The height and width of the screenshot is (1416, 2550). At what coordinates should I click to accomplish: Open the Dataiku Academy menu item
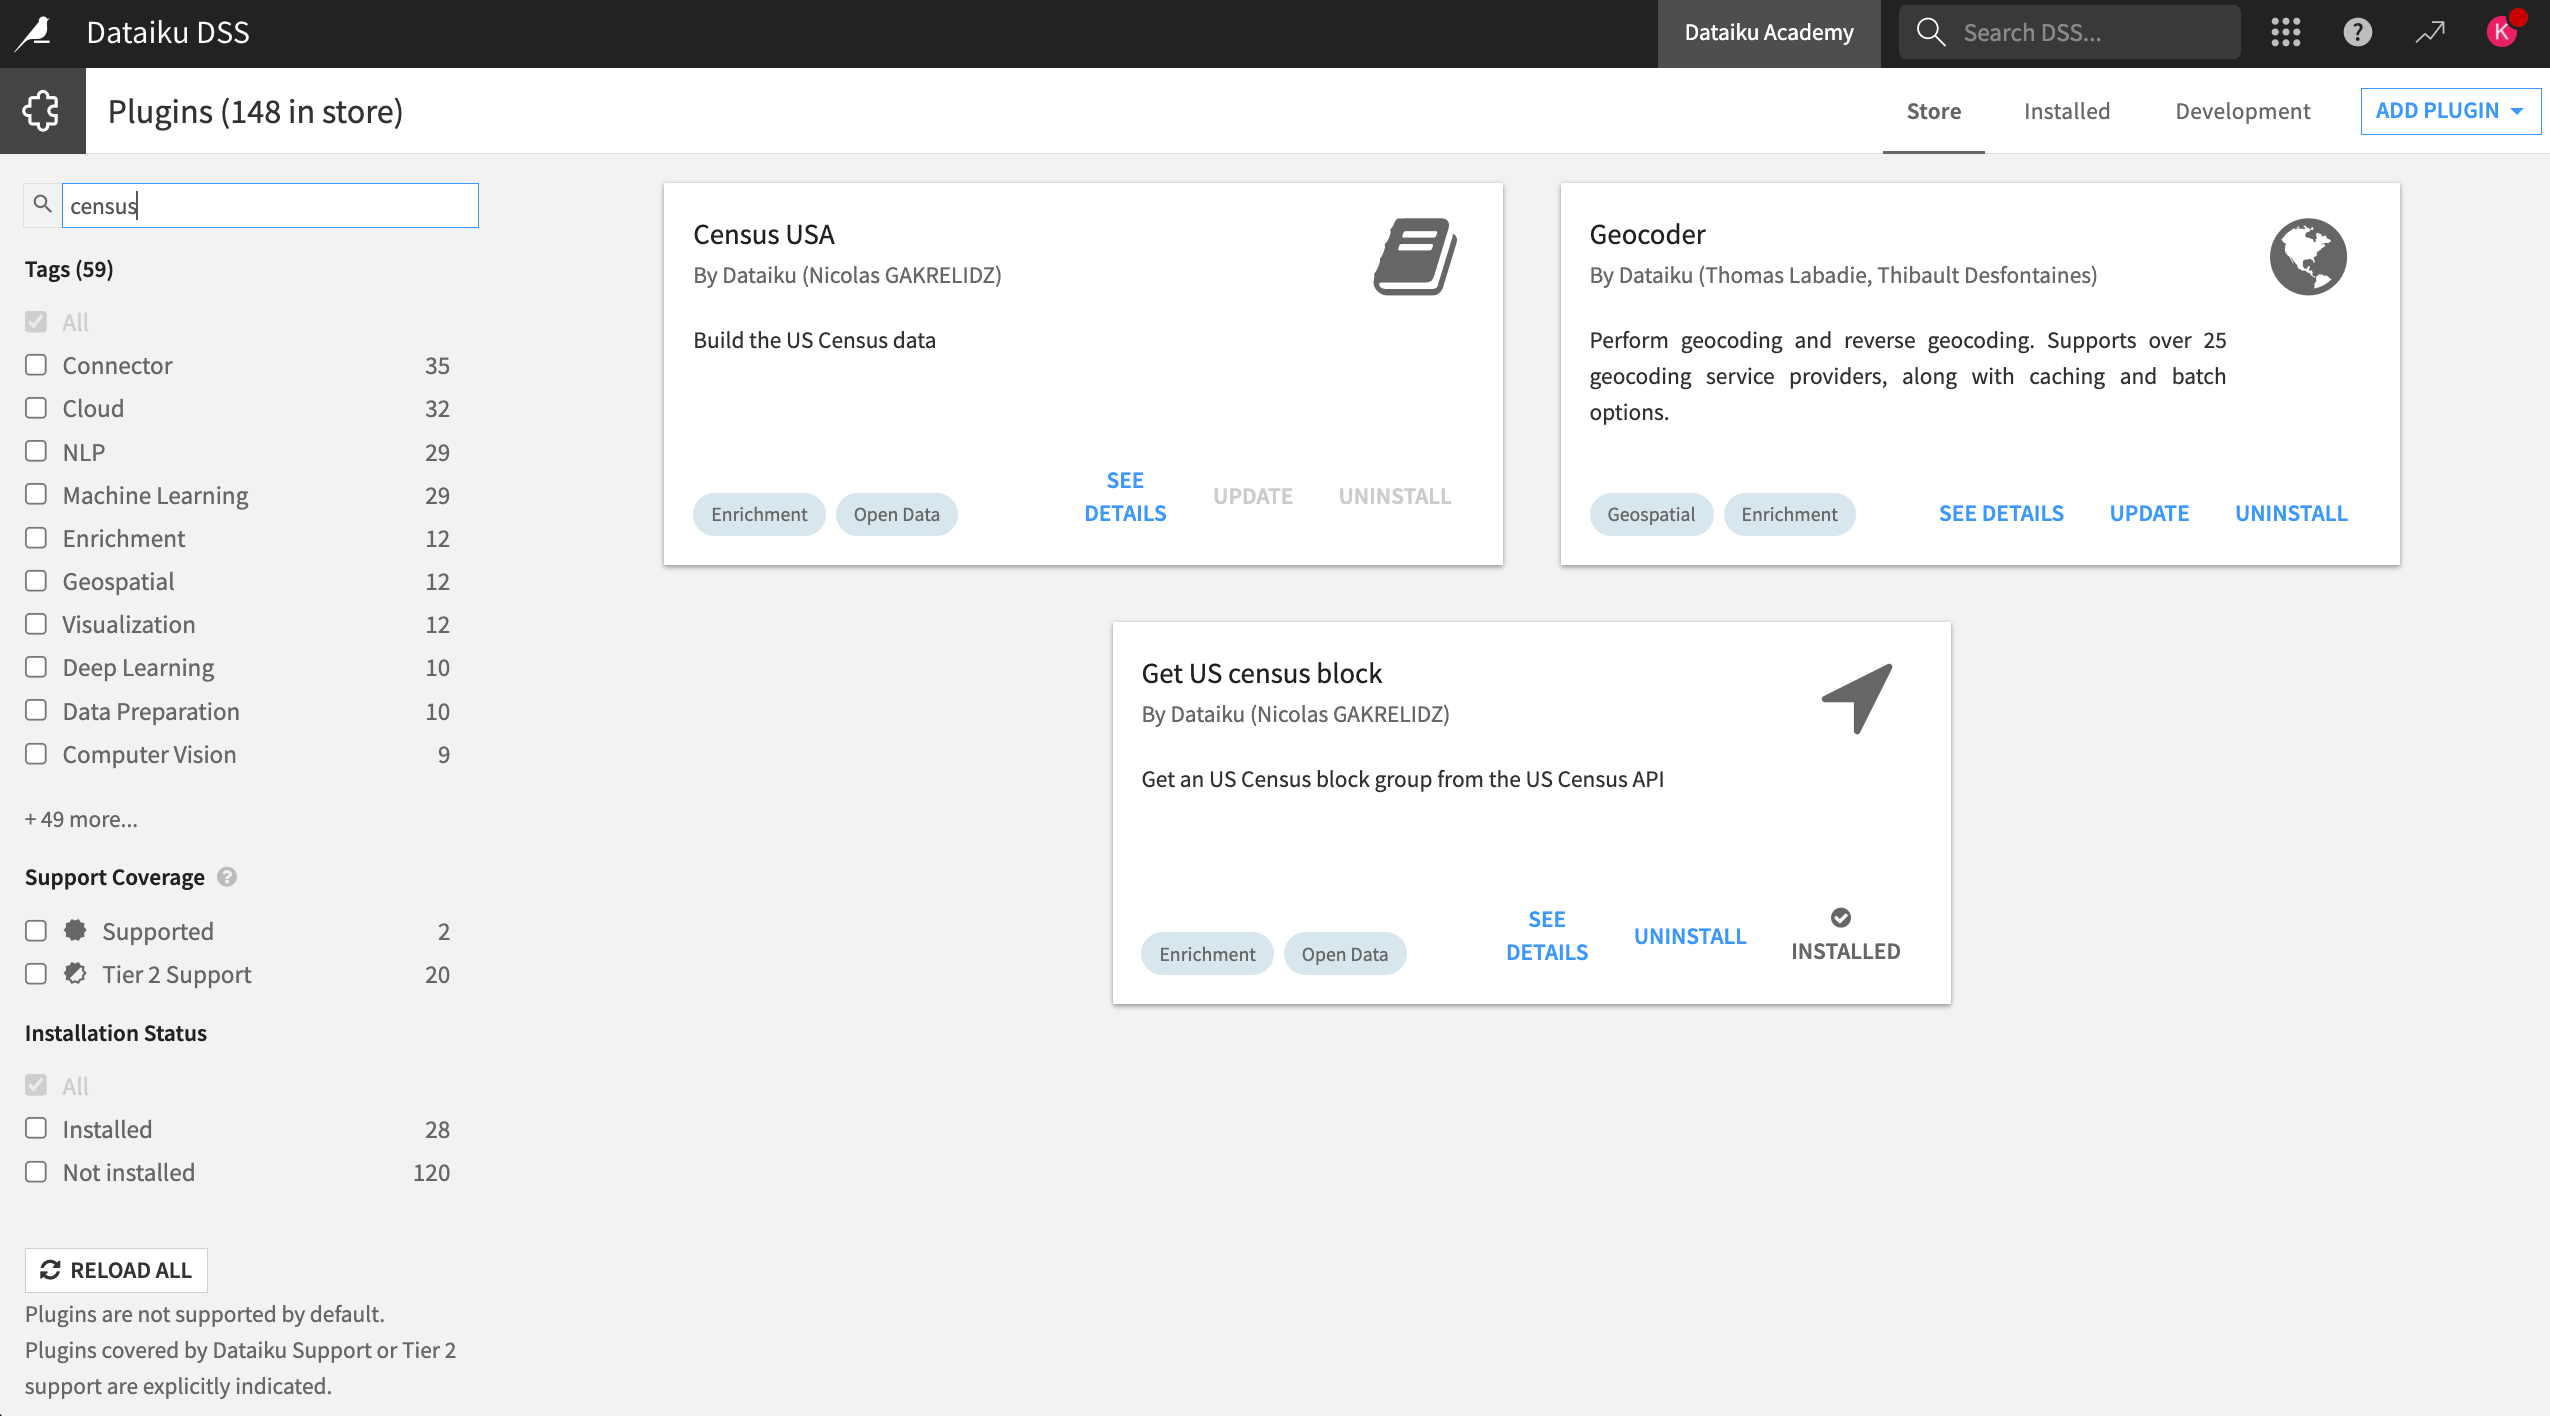pyautogui.click(x=1769, y=33)
